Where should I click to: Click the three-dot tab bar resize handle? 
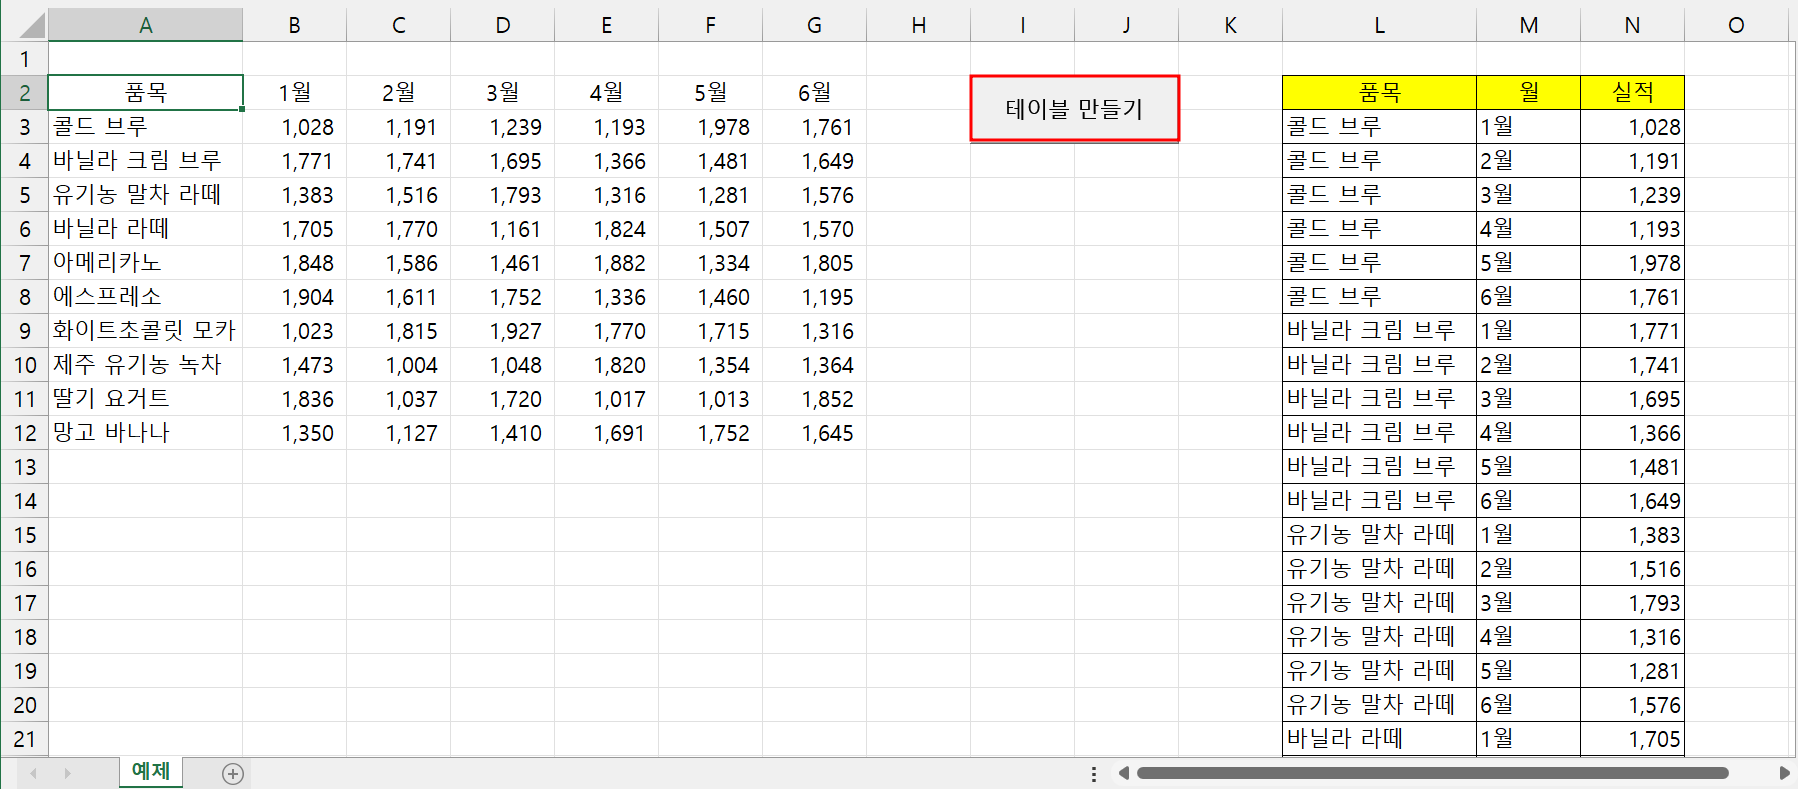coord(1094,773)
